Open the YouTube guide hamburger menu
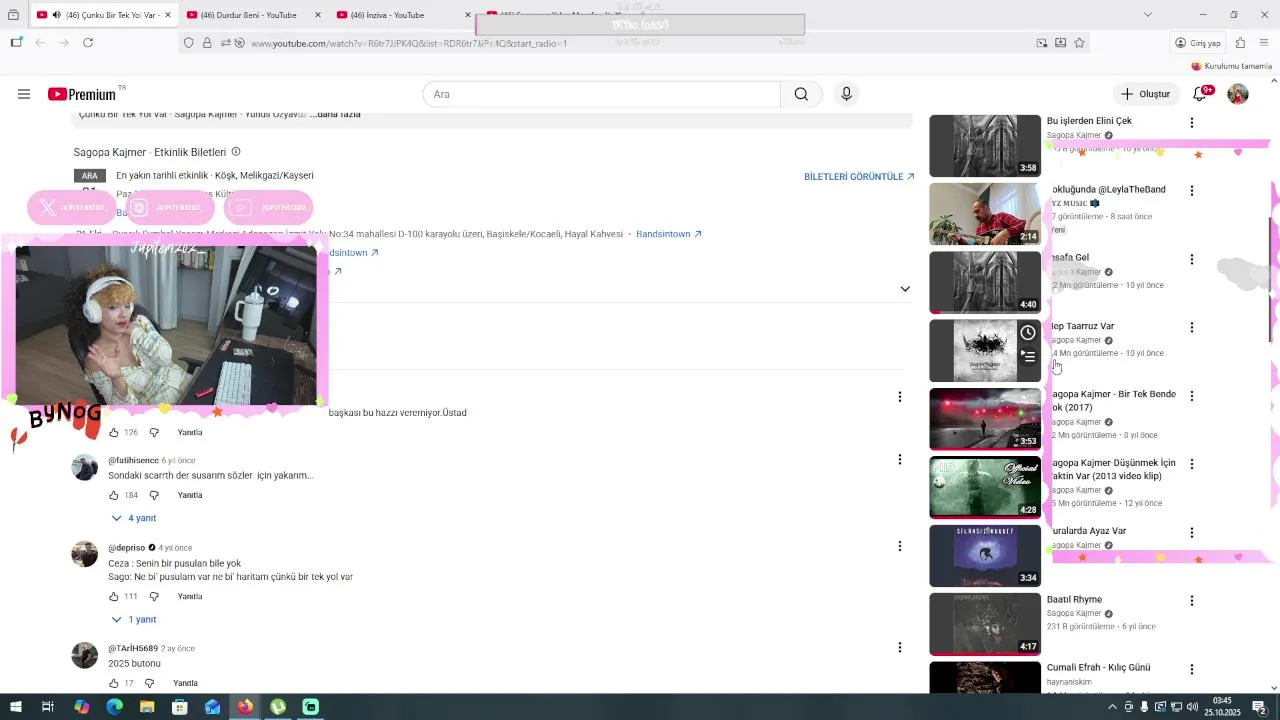Image resolution: width=1280 pixels, height=720 pixels. click(x=24, y=94)
